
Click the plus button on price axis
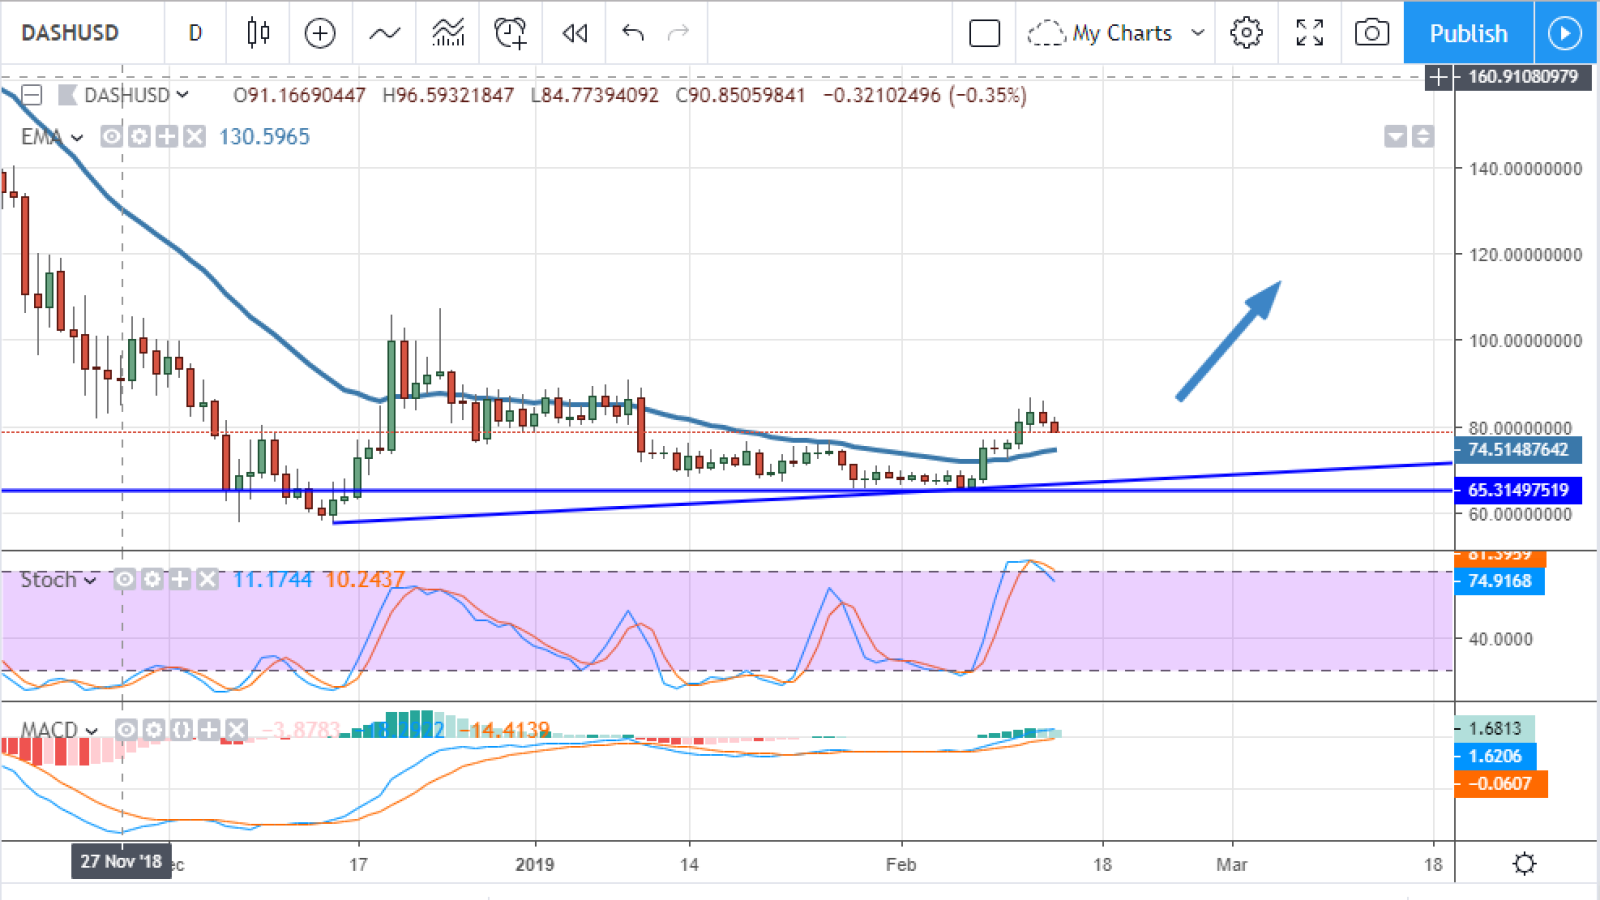(1438, 77)
